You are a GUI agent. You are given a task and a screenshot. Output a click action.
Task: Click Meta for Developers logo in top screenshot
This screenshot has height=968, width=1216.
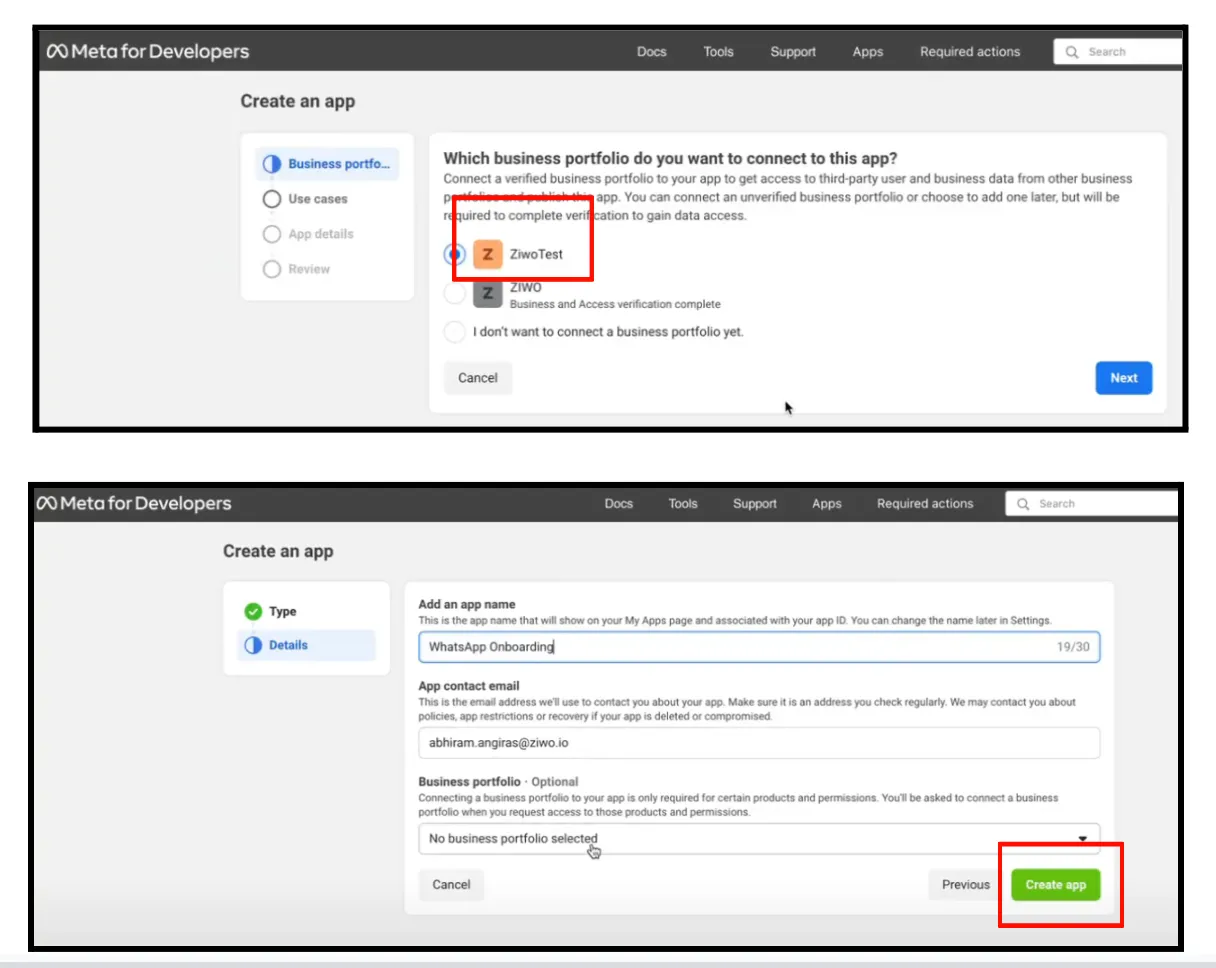[148, 52]
